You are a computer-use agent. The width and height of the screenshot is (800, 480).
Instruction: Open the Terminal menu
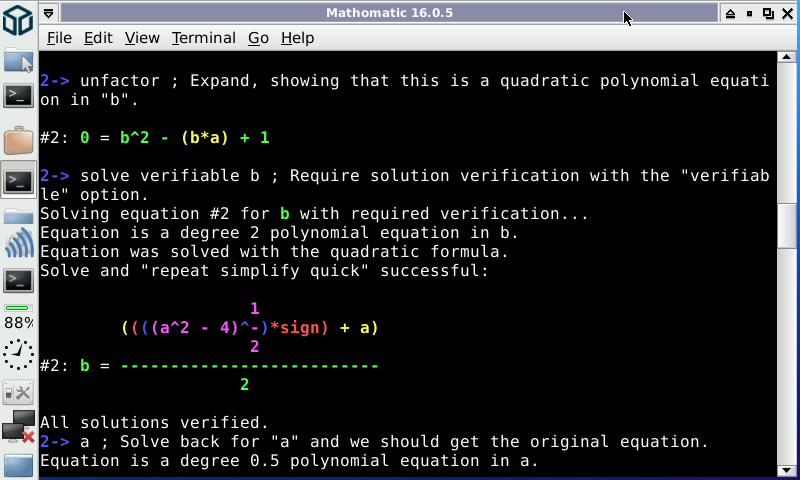pyautogui.click(x=204, y=38)
